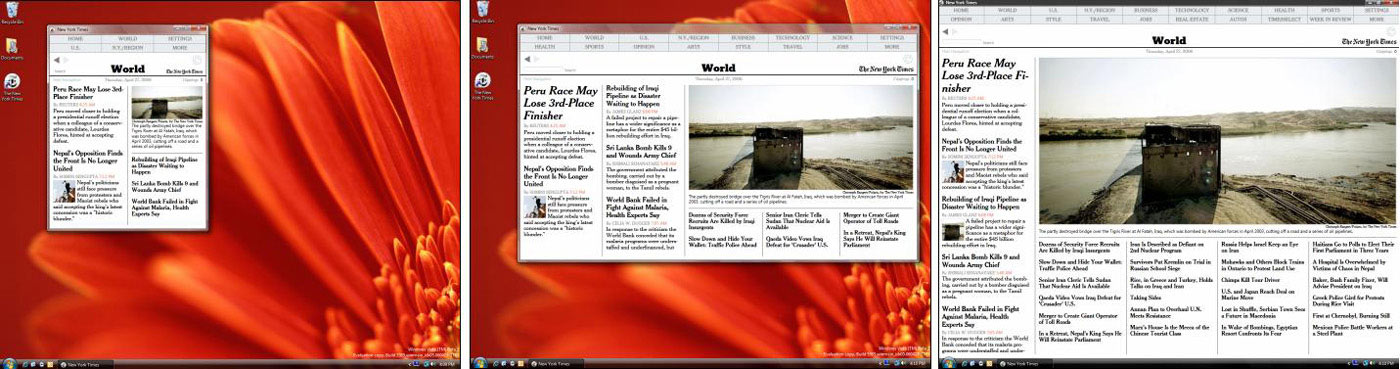Click the round refresh icon in medium reader window
The height and width of the screenshot is (369, 1400).
click(x=908, y=59)
